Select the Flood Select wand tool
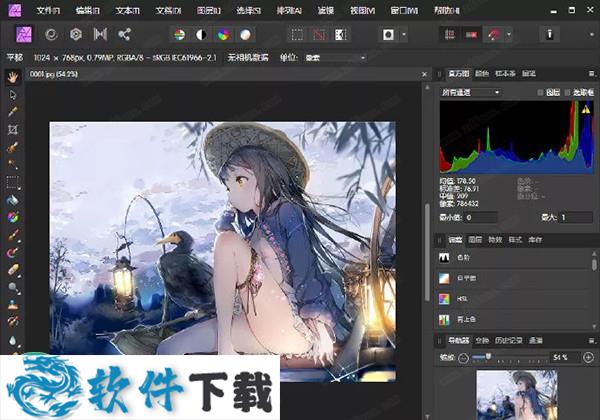This screenshot has width=600, height=420. coord(13,164)
